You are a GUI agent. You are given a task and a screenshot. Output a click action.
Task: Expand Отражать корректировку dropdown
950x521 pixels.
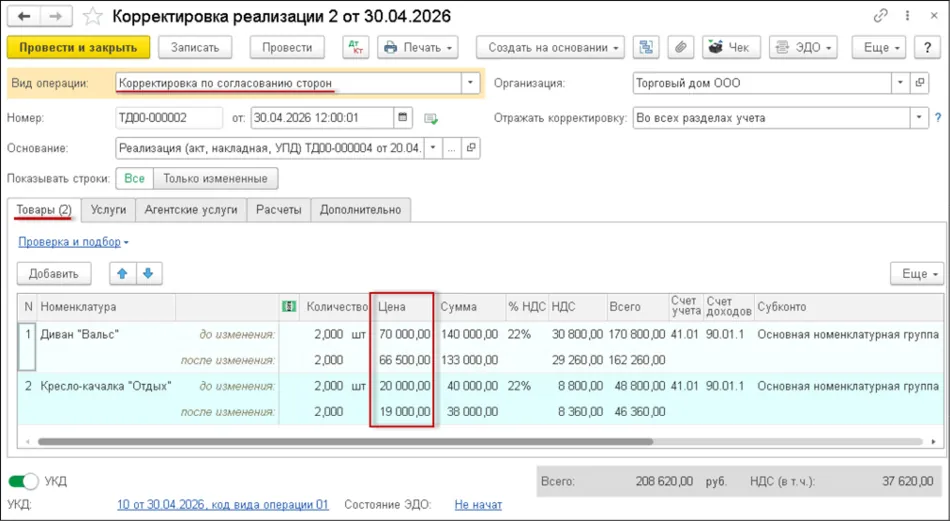coord(920,118)
